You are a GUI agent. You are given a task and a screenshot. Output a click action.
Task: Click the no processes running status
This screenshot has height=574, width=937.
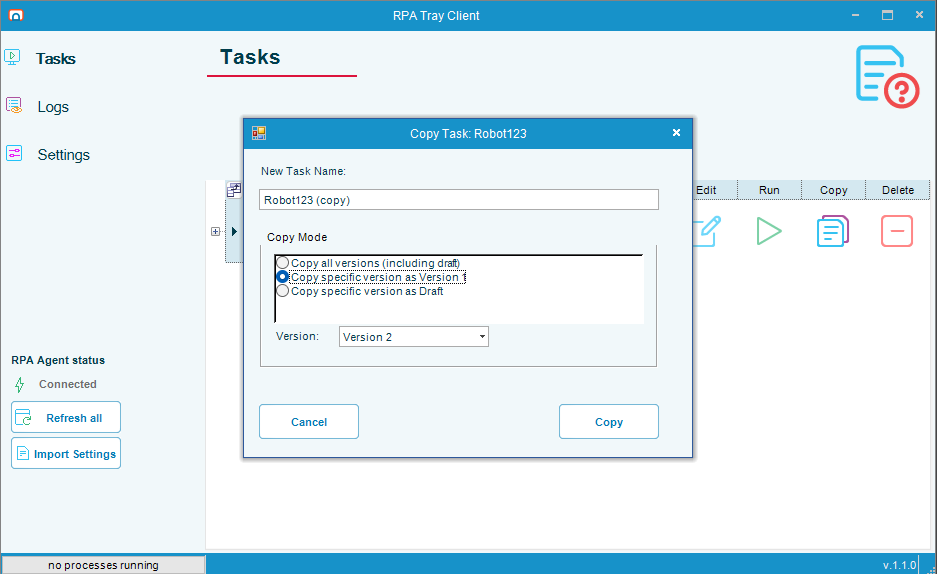pos(103,565)
